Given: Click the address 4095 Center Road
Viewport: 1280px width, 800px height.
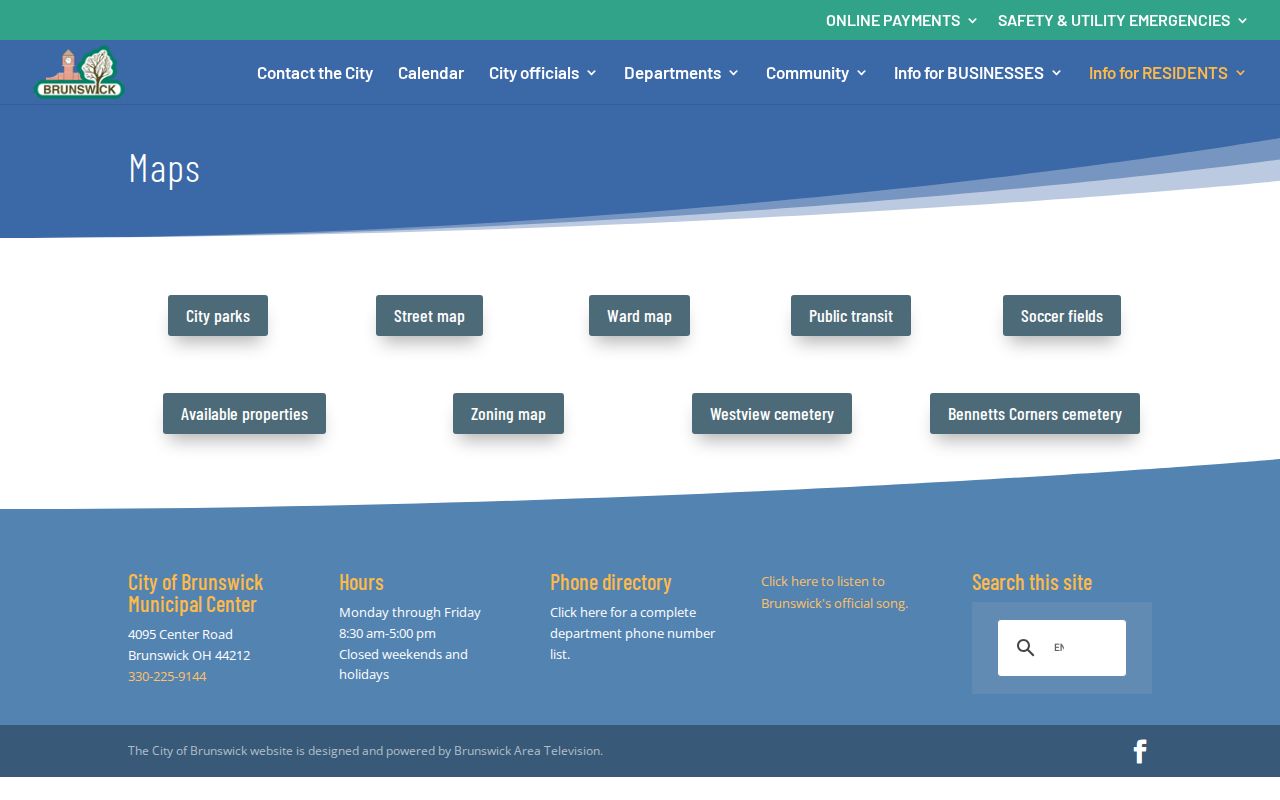Looking at the screenshot, I should pos(180,634).
